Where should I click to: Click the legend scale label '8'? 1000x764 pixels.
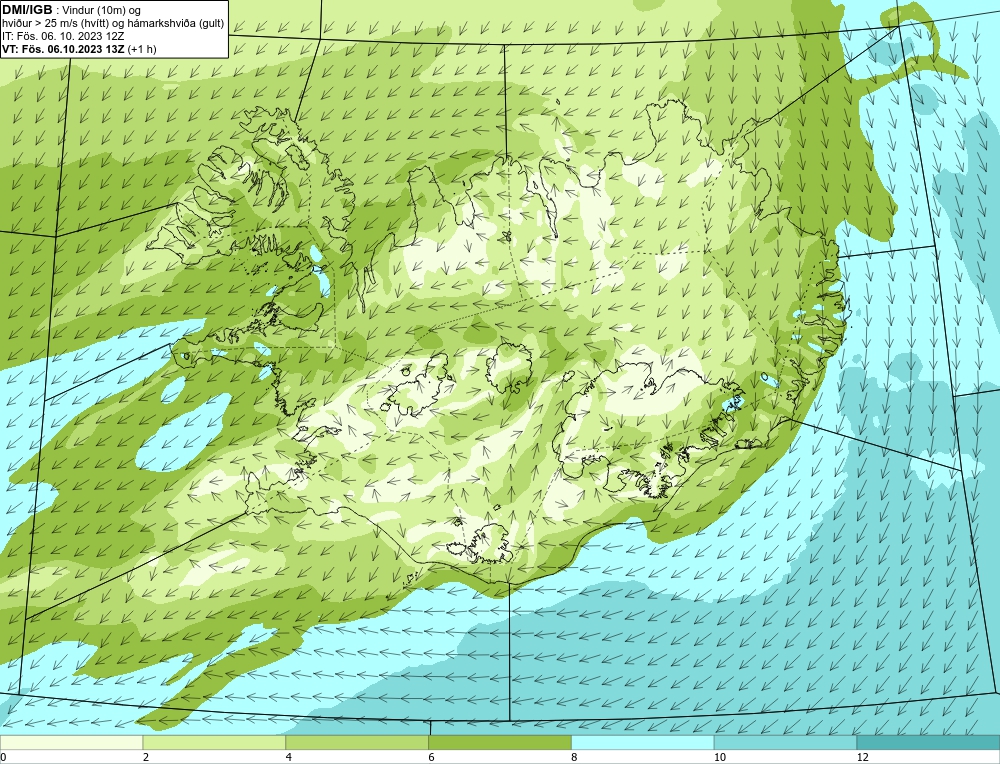(x=575, y=757)
